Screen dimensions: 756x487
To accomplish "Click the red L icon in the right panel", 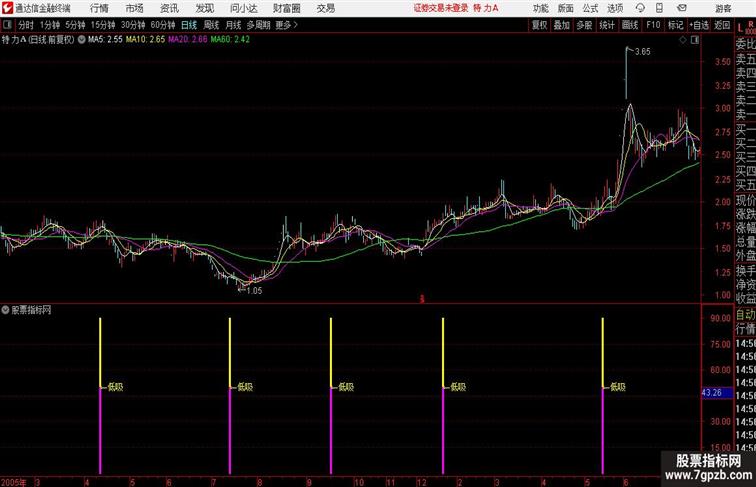I will (x=740, y=27).
